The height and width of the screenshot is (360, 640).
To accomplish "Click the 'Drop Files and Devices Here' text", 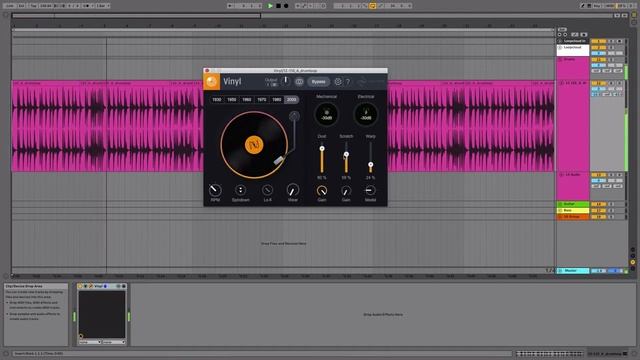I will pos(283,244).
